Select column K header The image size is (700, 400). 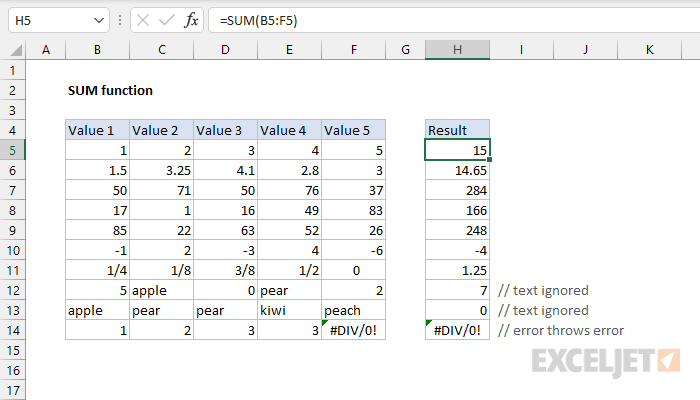650,50
